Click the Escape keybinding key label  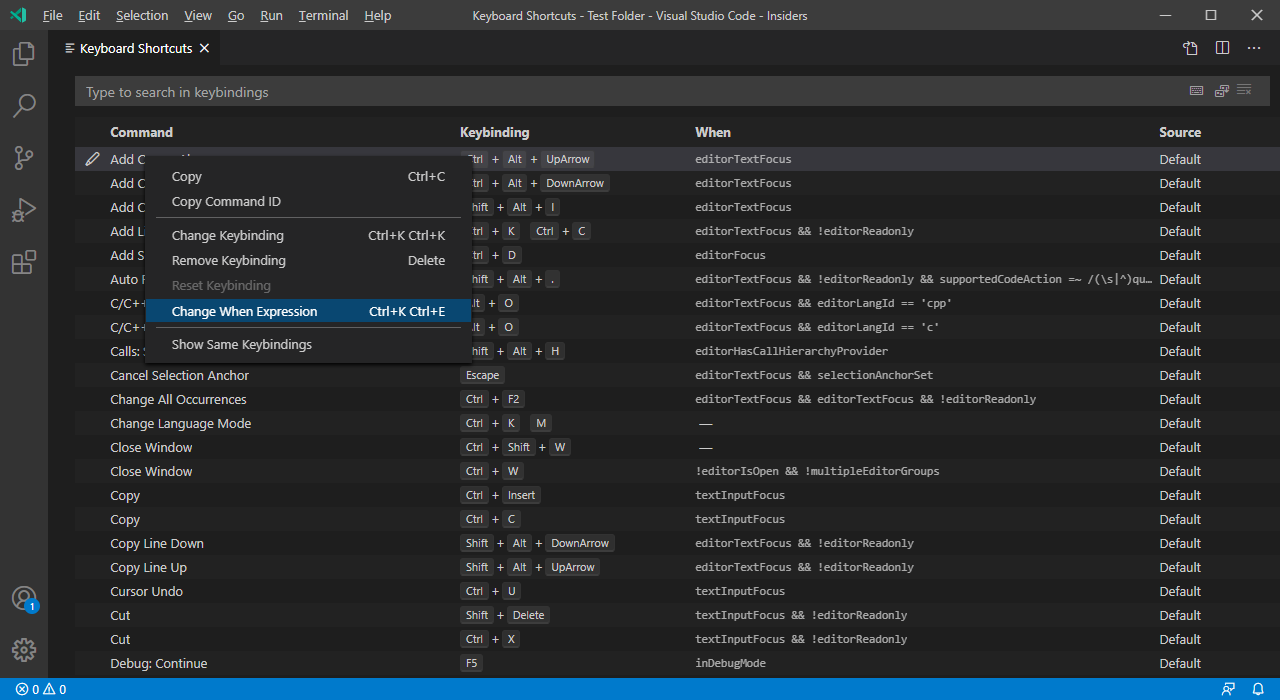pyautogui.click(x=482, y=375)
